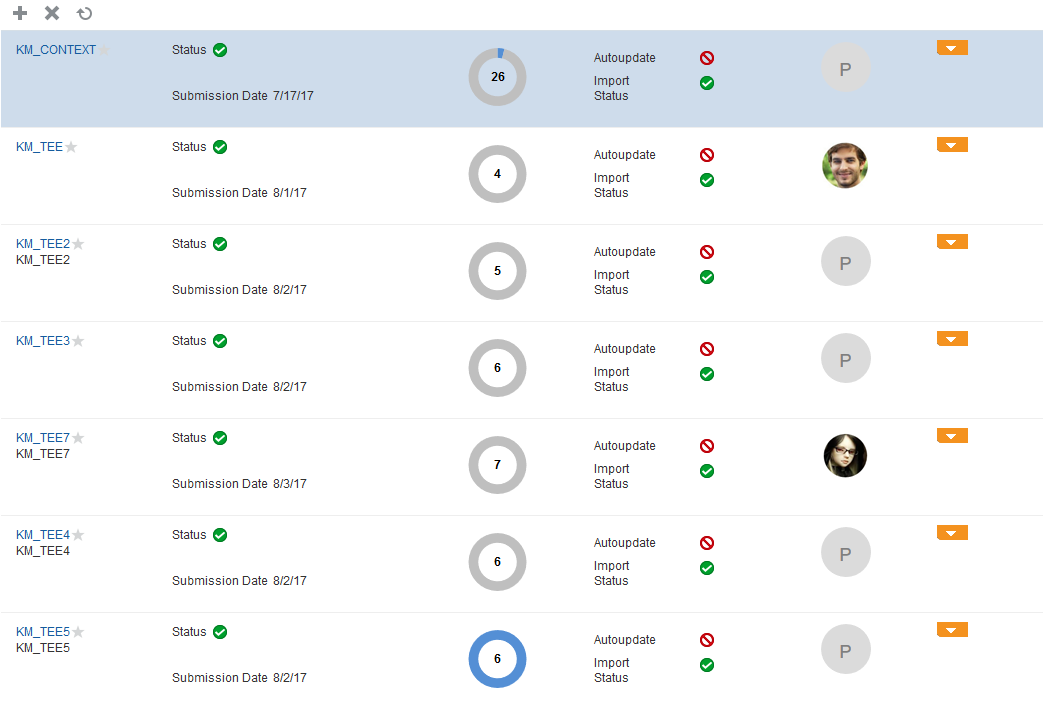Viewport: 1043px width, 709px height.
Task: Click the progress ring showing 26
Action: 497,77
